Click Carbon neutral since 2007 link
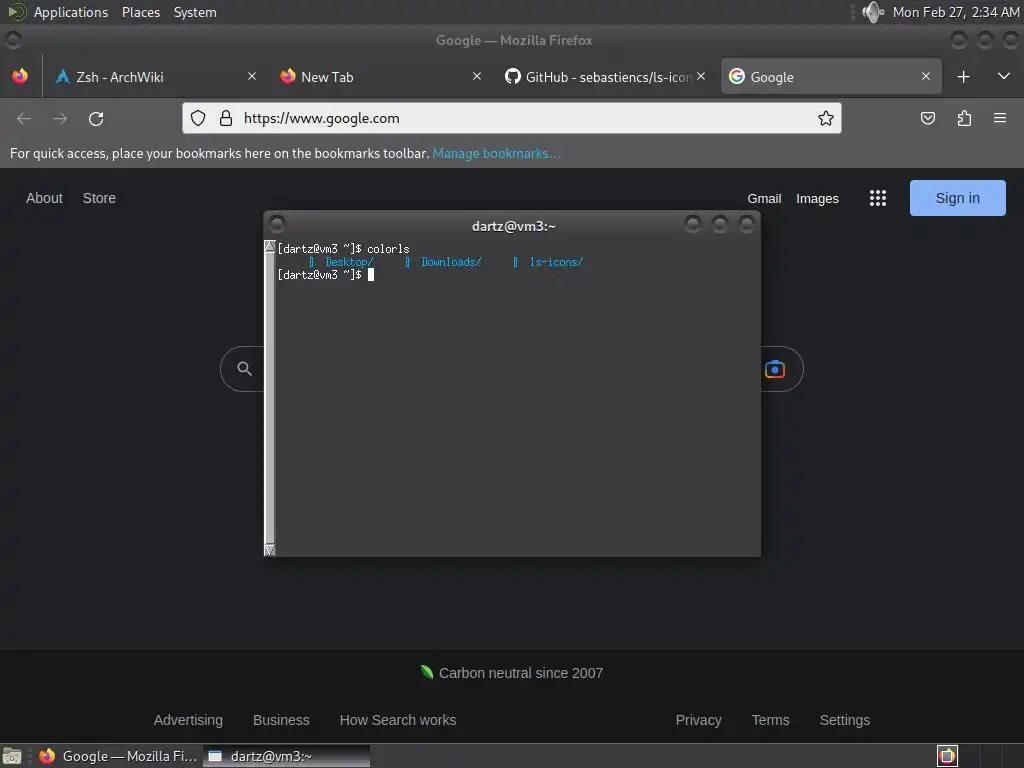The image size is (1024, 768). click(x=512, y=673)
